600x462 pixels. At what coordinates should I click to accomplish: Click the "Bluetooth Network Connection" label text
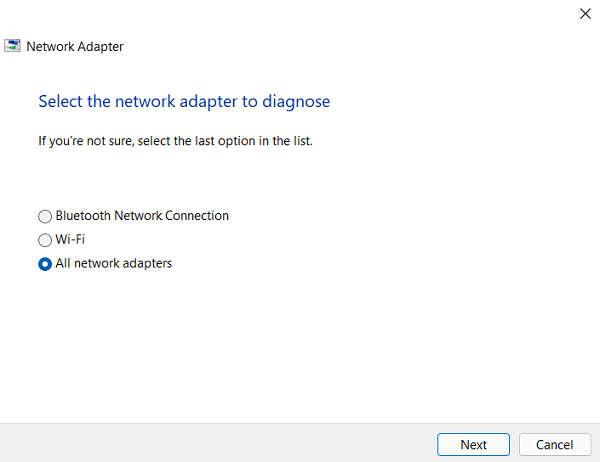click(x=142, y=216)
